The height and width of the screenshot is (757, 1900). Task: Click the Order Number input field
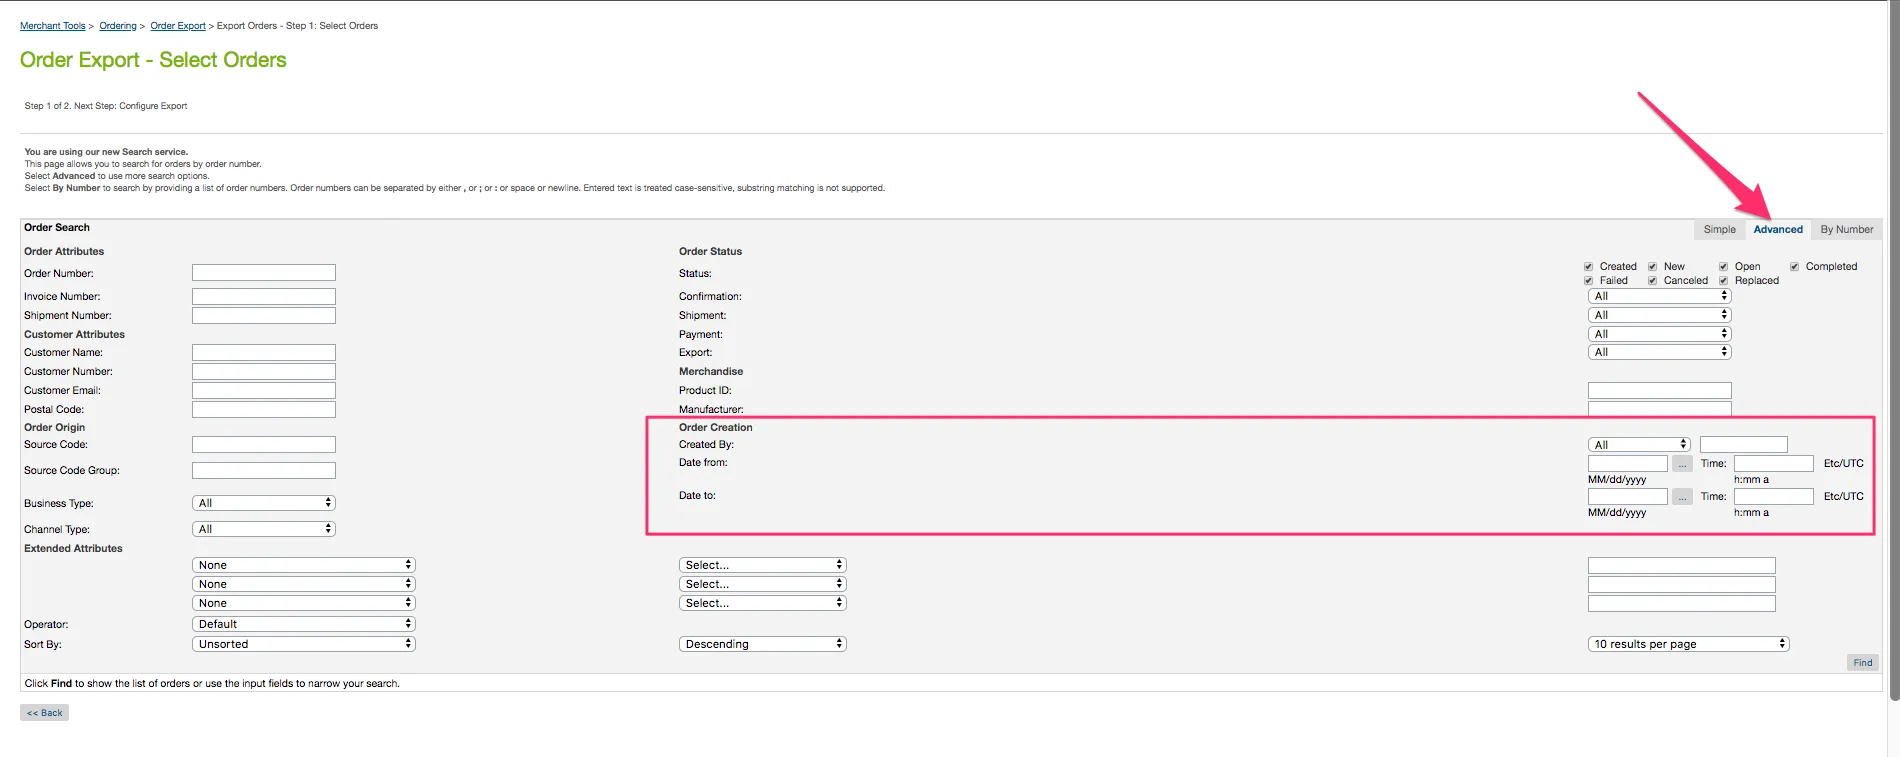pyautogui.click(x=264, y=273)
